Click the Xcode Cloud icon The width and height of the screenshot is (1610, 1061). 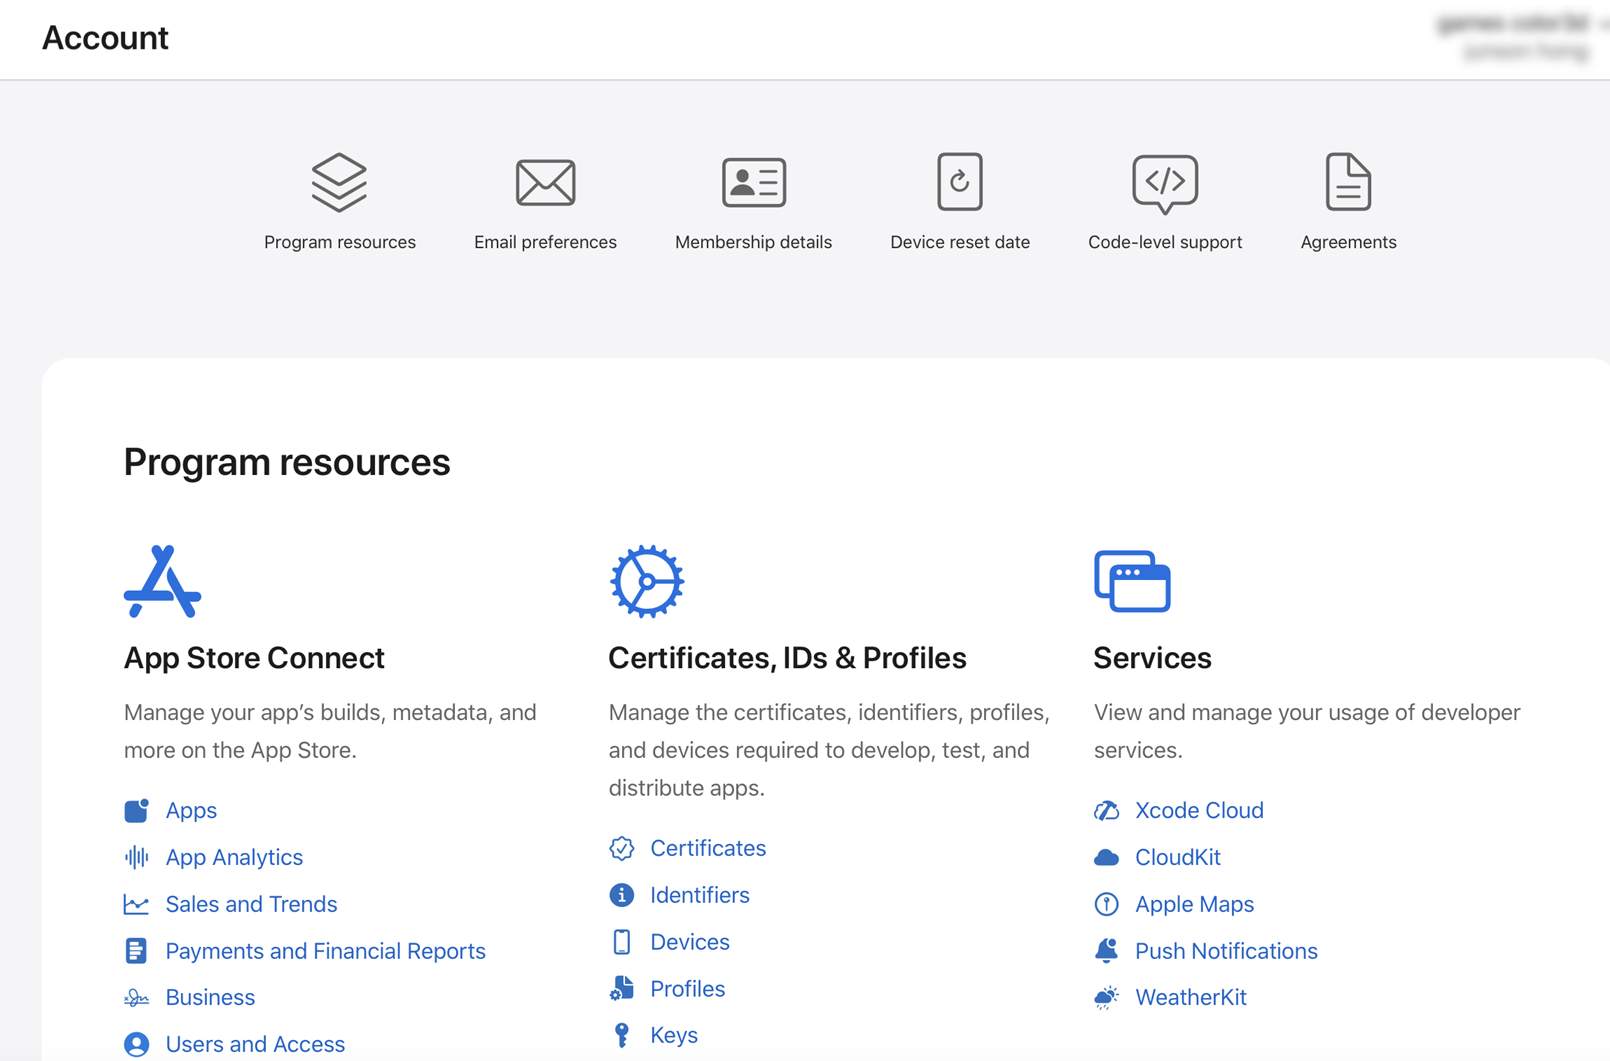[1107, 810]
